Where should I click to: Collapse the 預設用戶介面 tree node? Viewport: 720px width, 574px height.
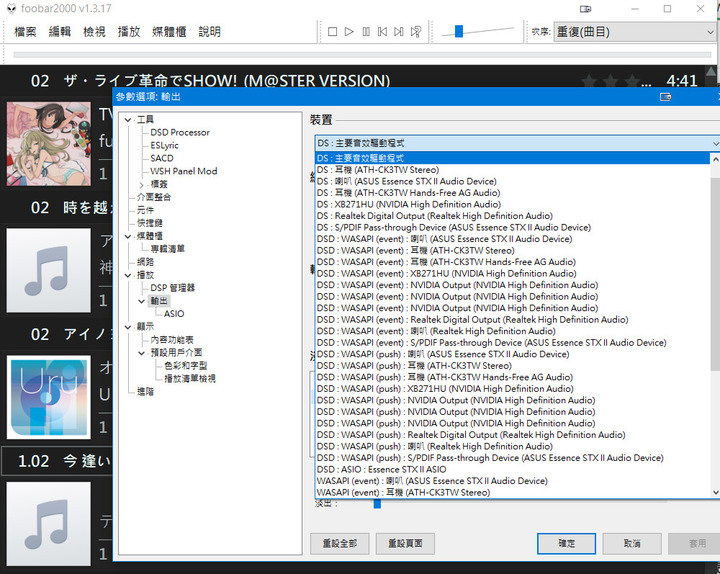coord(141,353)
